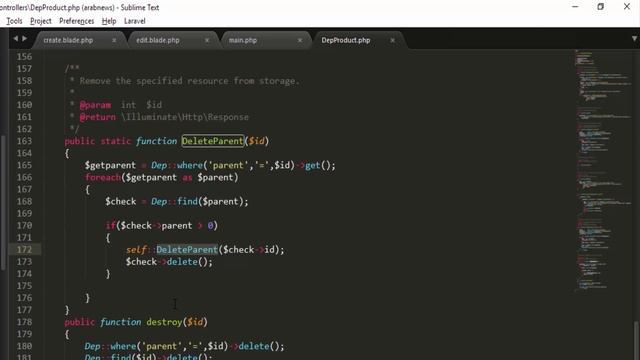Open the Help menu

coord(109,21)
